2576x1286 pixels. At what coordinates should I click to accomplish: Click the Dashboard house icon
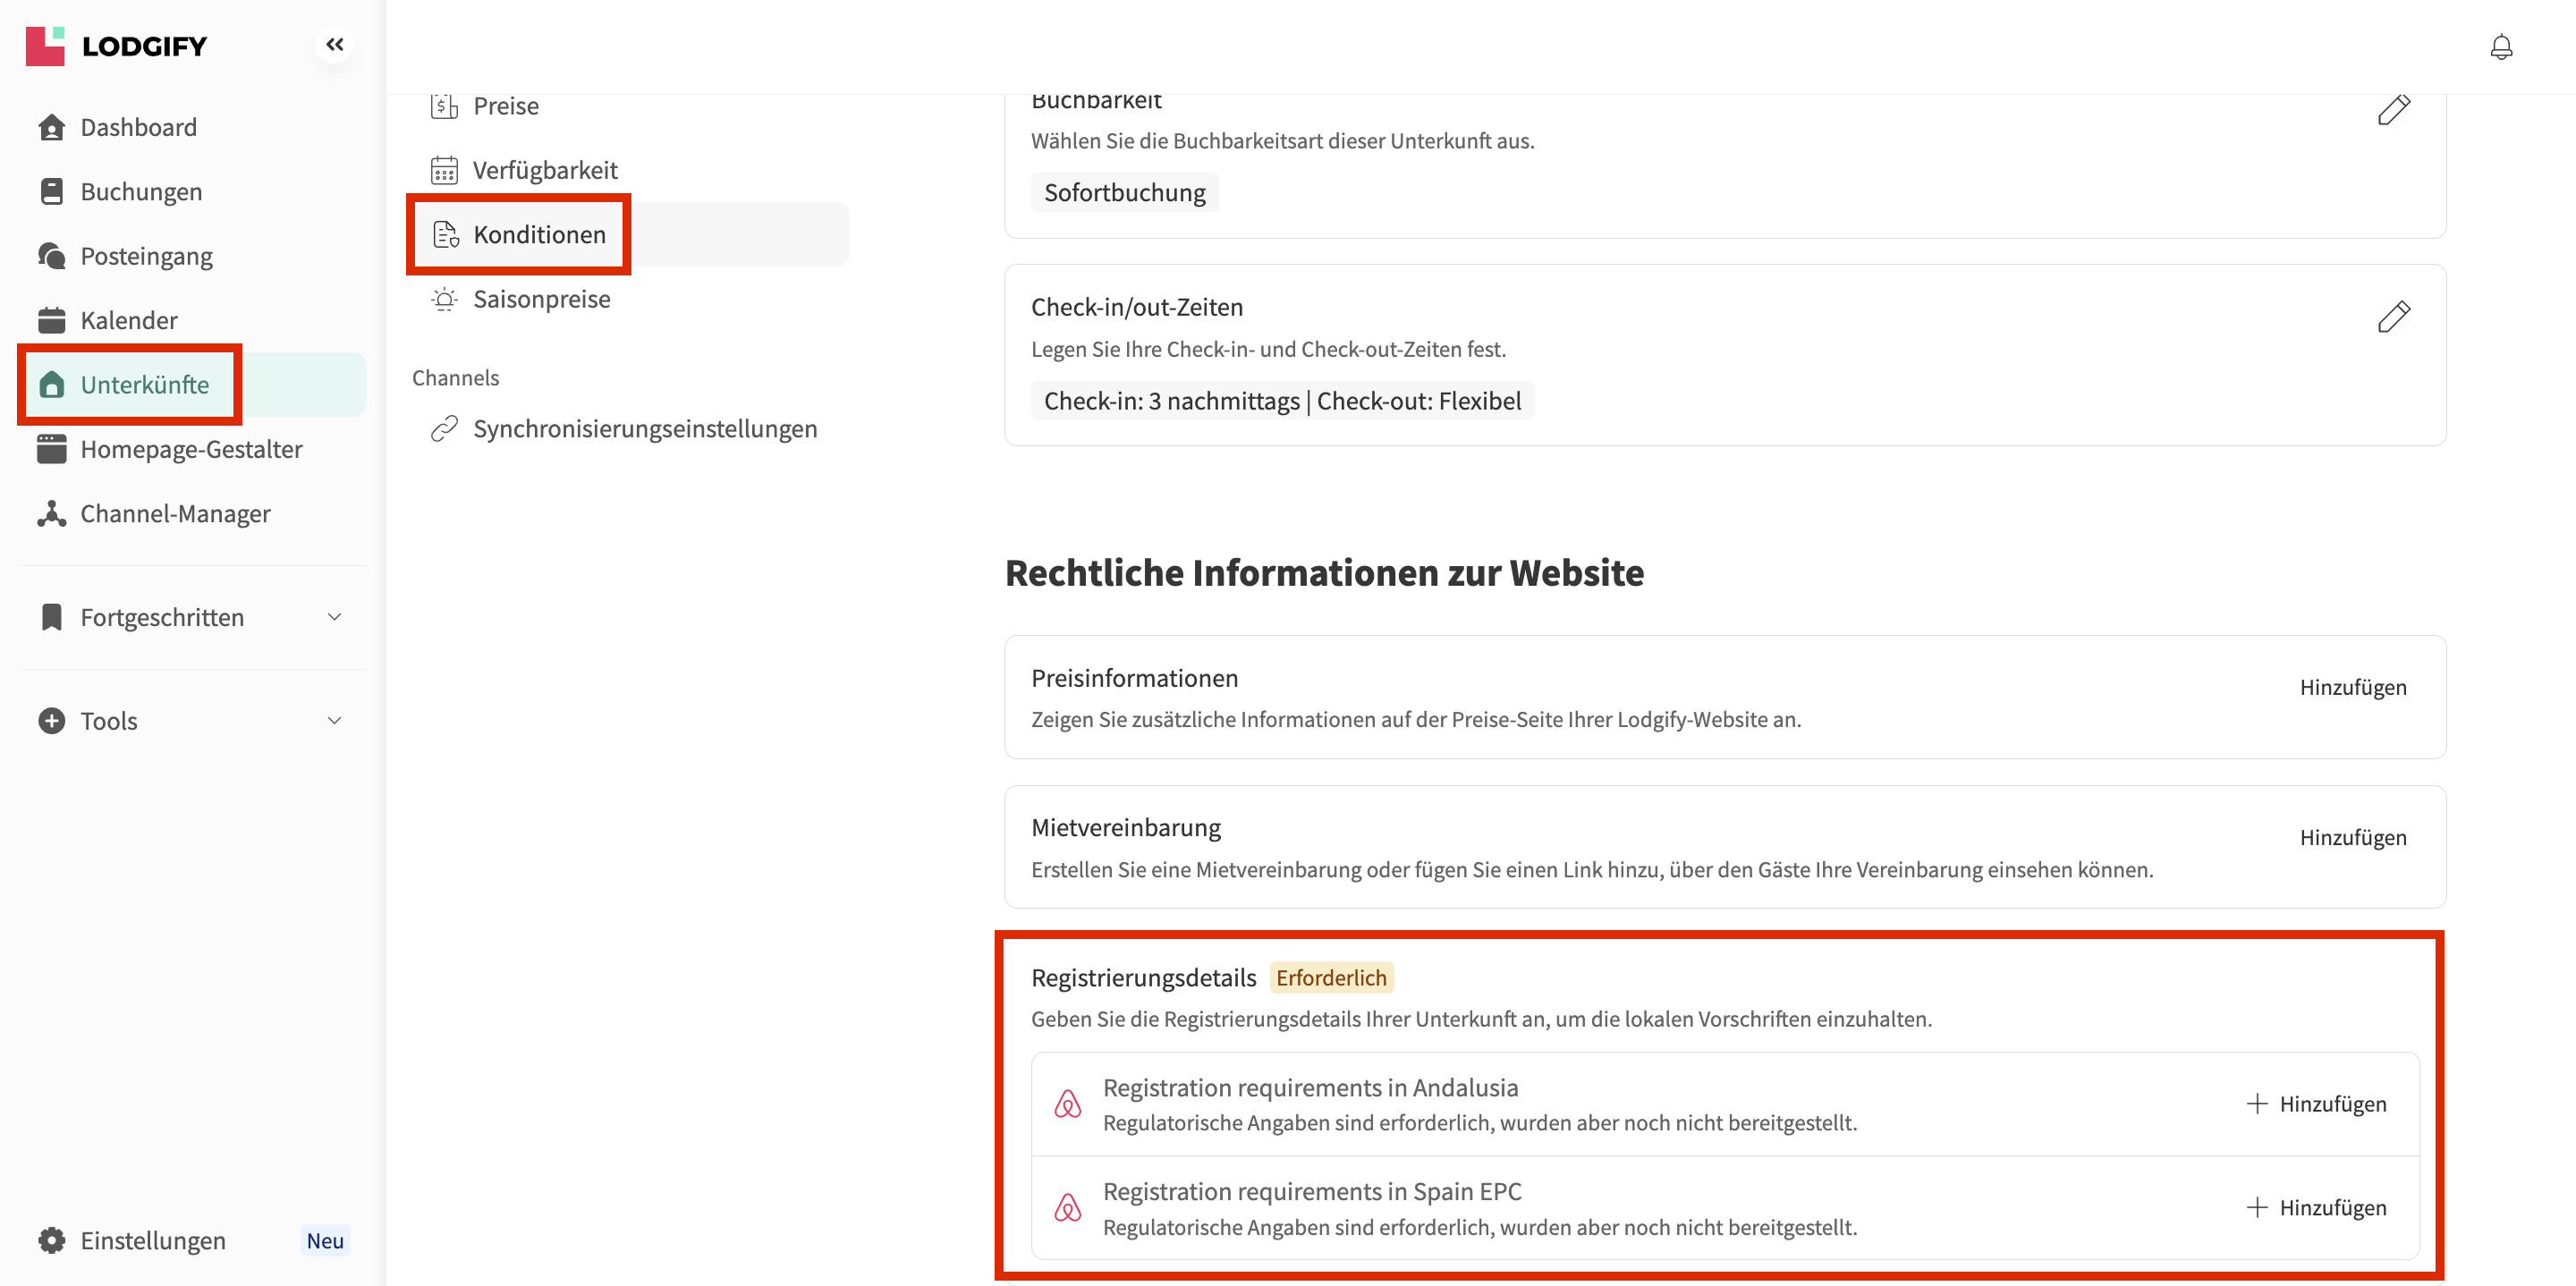pos(52,127)
